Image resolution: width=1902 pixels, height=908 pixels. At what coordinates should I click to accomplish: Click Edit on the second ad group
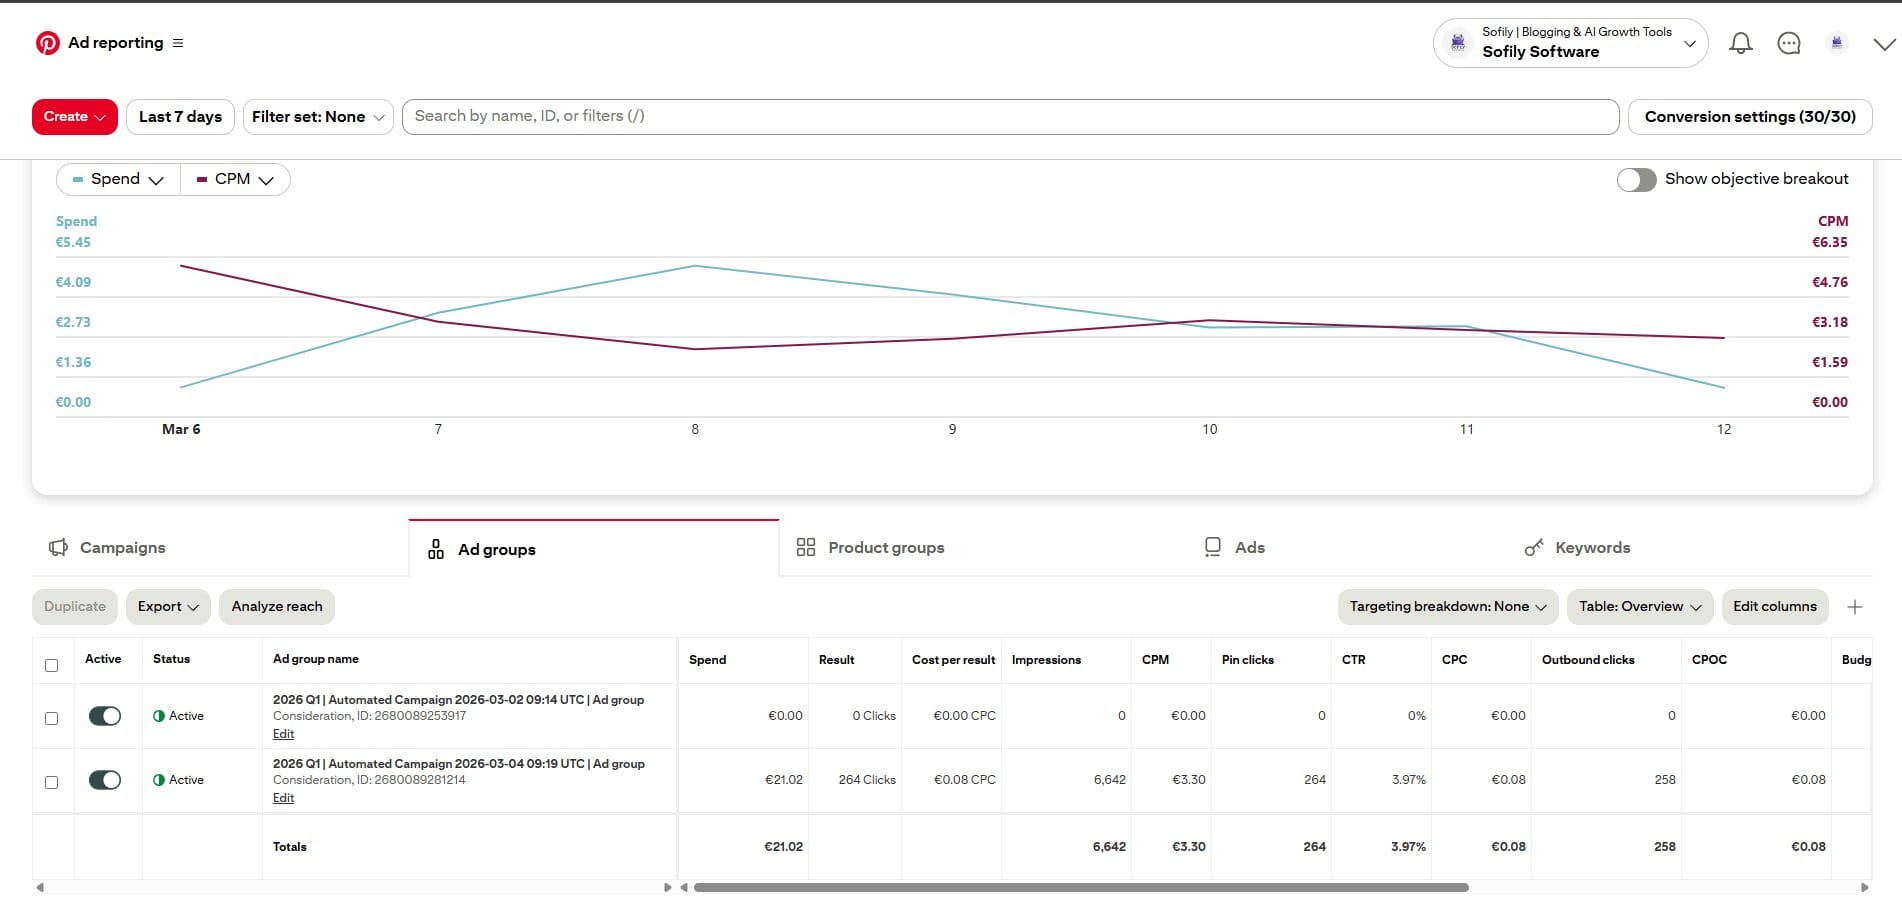point(283,797)
